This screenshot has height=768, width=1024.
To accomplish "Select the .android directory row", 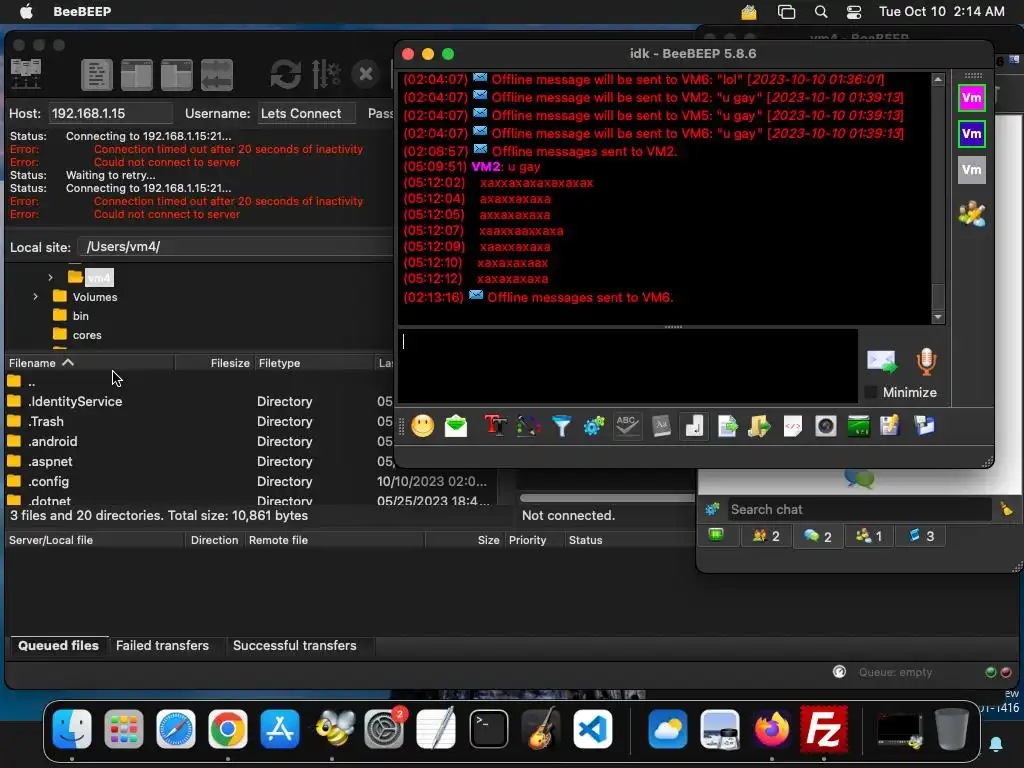I will coord(199,441).
